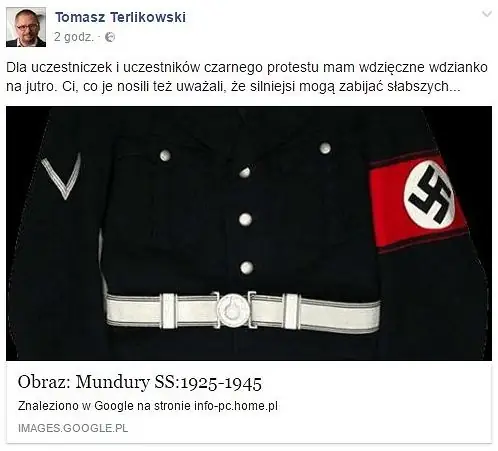The image size is (498, 451).
Task: Open the 'Obraz: Mundury SS:1925-1945' link title
Action: [140, 382]
